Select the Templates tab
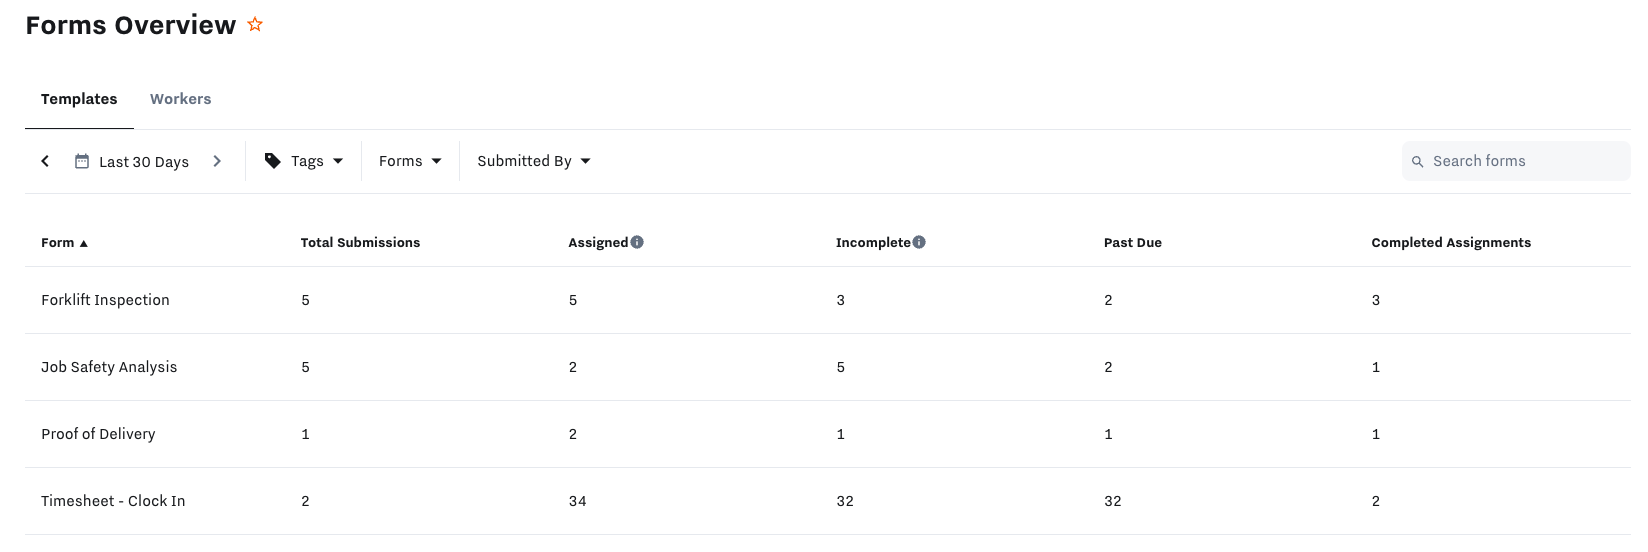This screenshot has width=1648, height=552. pos(79,99)
